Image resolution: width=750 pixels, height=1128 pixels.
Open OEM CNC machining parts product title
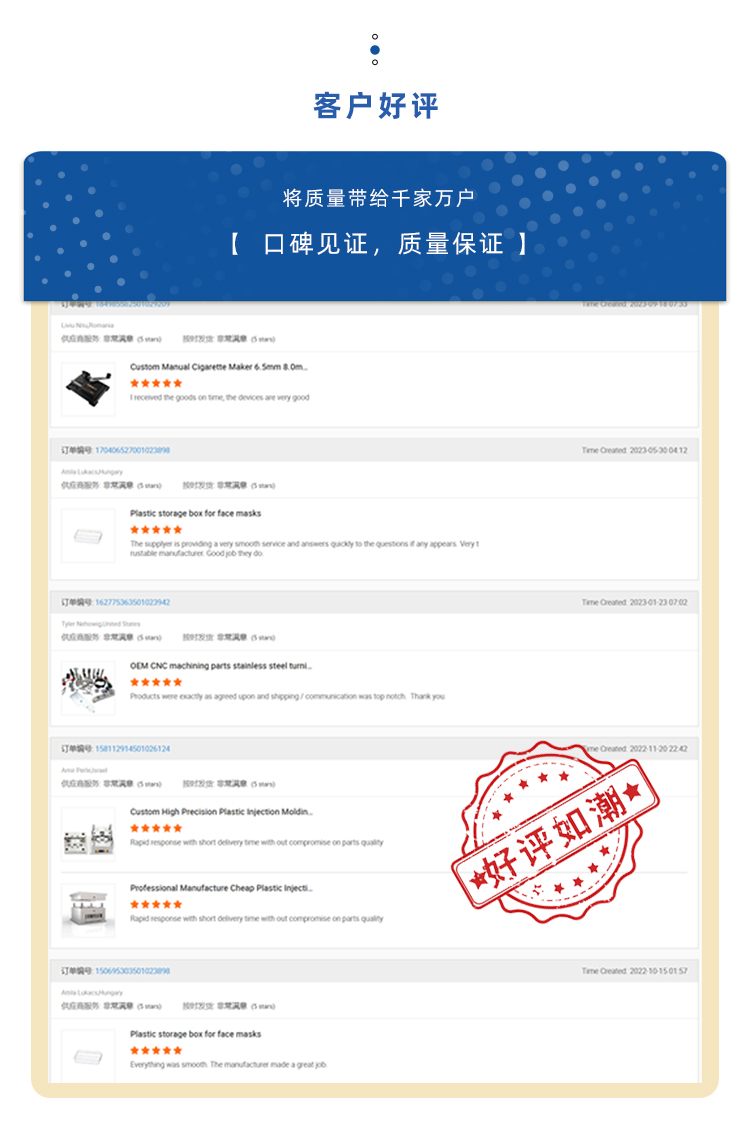tap(221, 666)
